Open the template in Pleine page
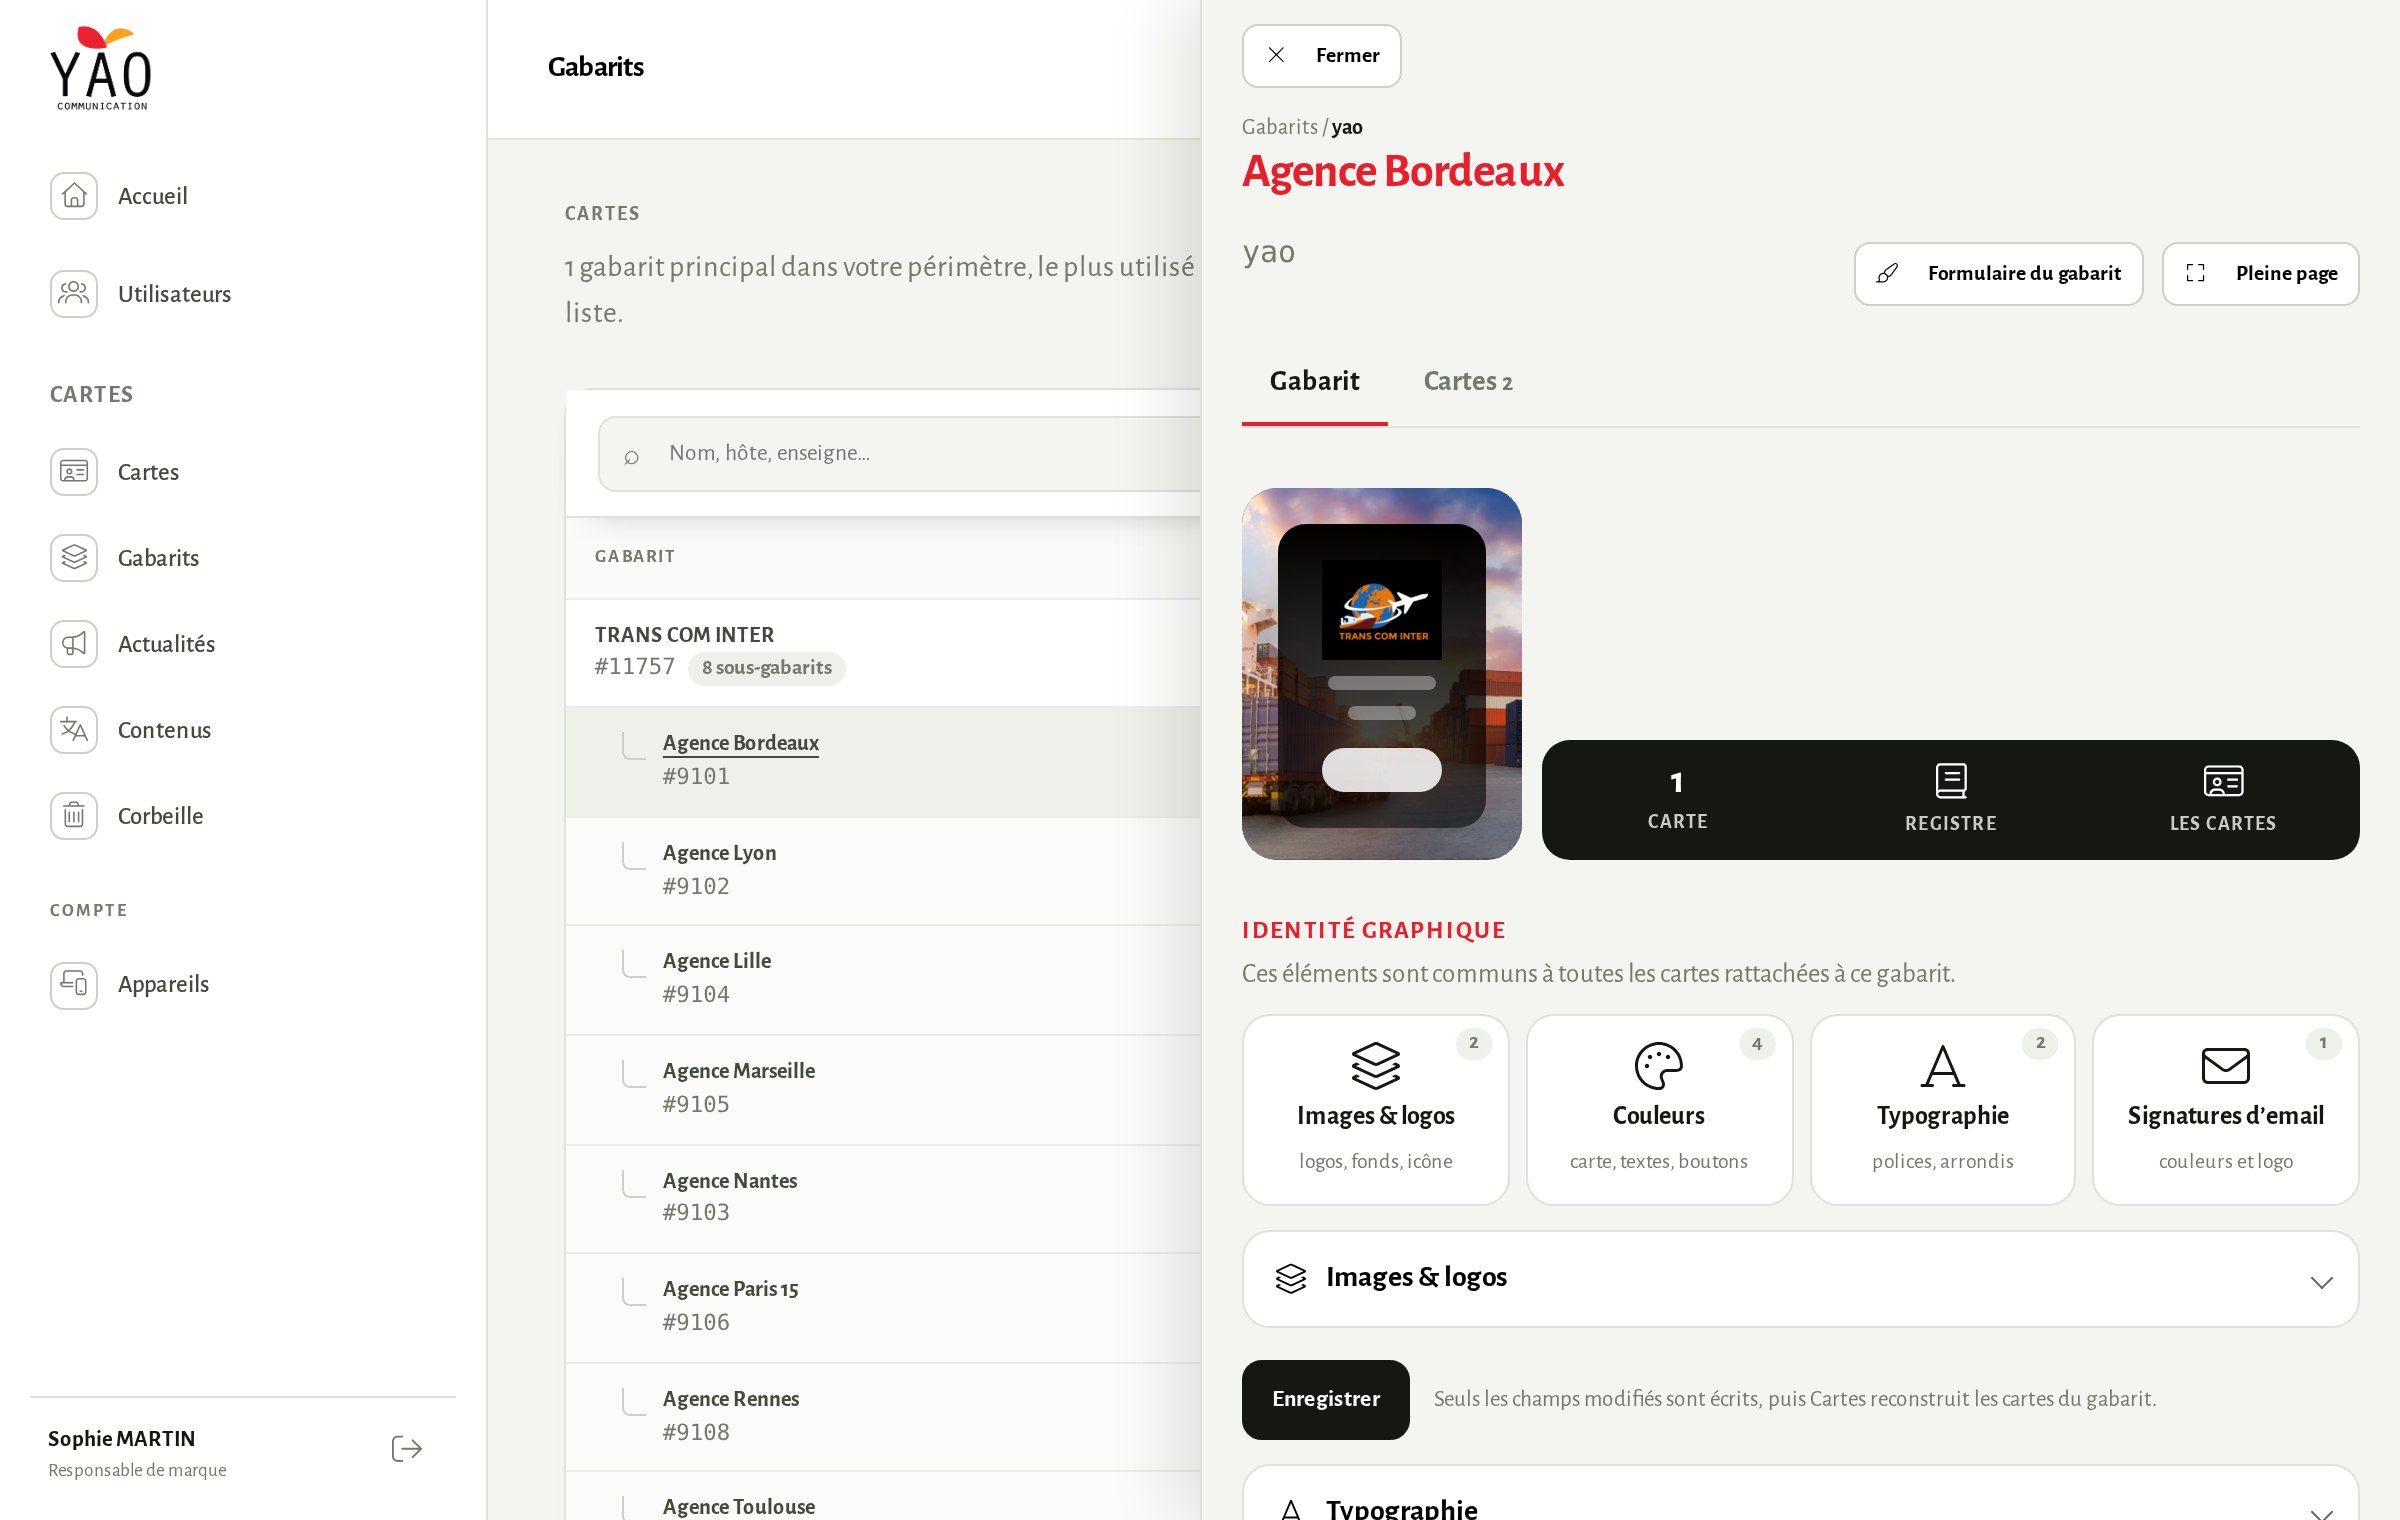2400x1520 pixels. coord(2260,274)
